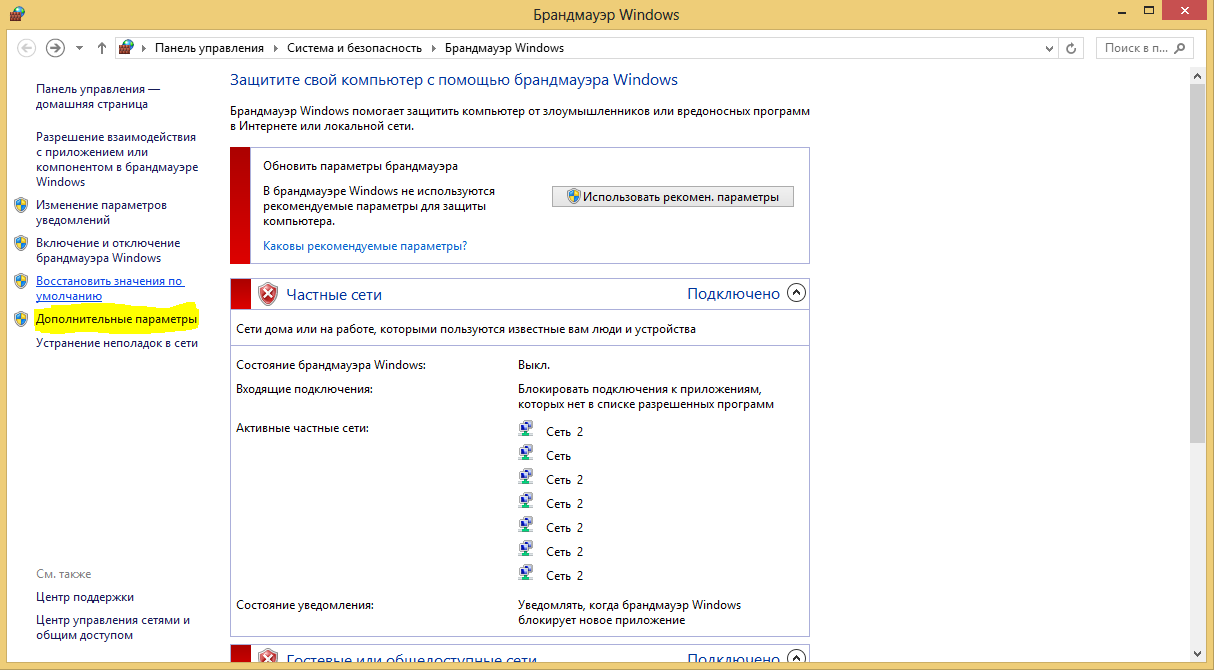Expand the Гостевые или общедоступные сети section
Viewport: 1214px width, 670px height.
(x=796, y=659)
